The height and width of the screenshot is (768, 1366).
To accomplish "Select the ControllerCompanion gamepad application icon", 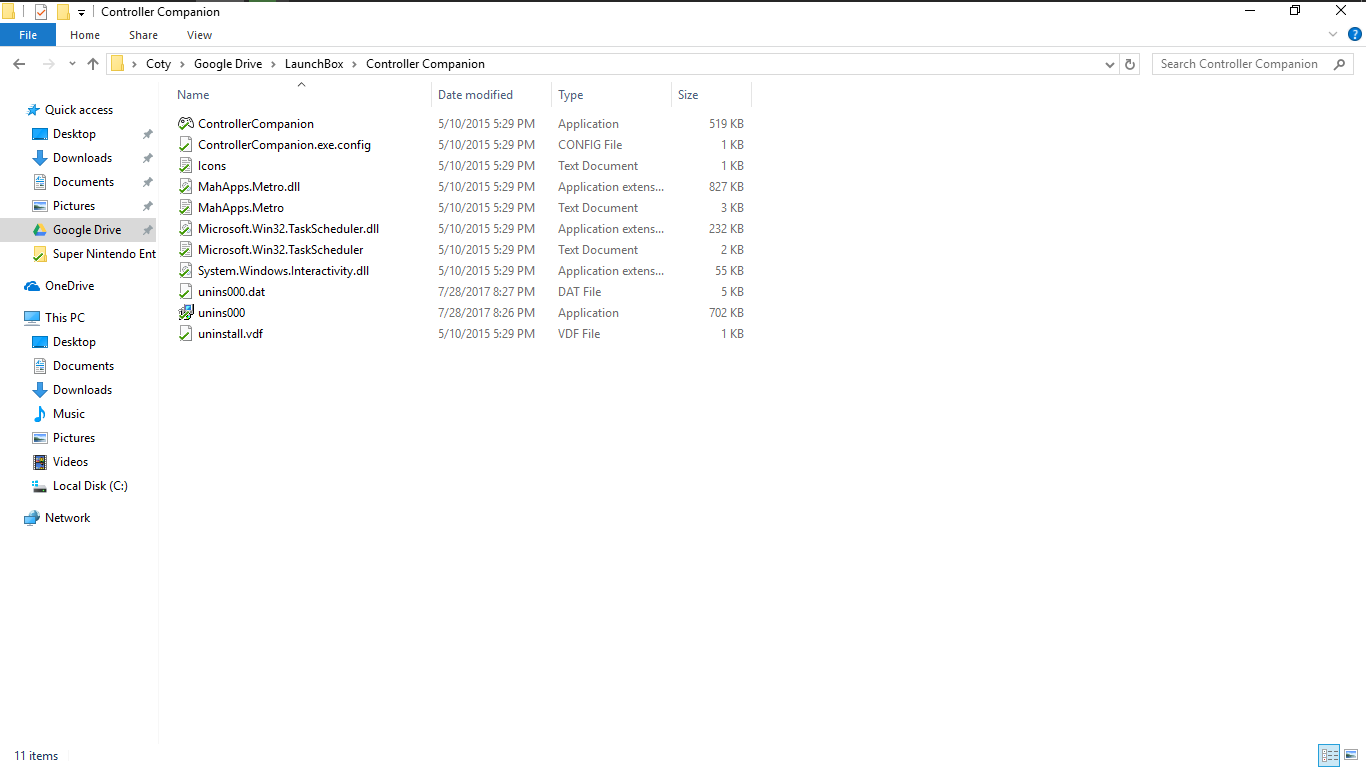I will pos(186,124).
